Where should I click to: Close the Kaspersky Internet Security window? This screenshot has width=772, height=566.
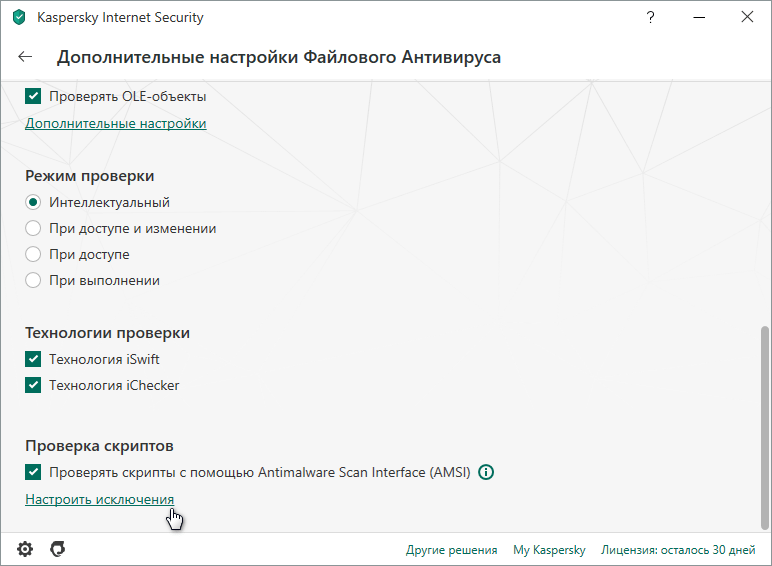(x=747, y=17)
